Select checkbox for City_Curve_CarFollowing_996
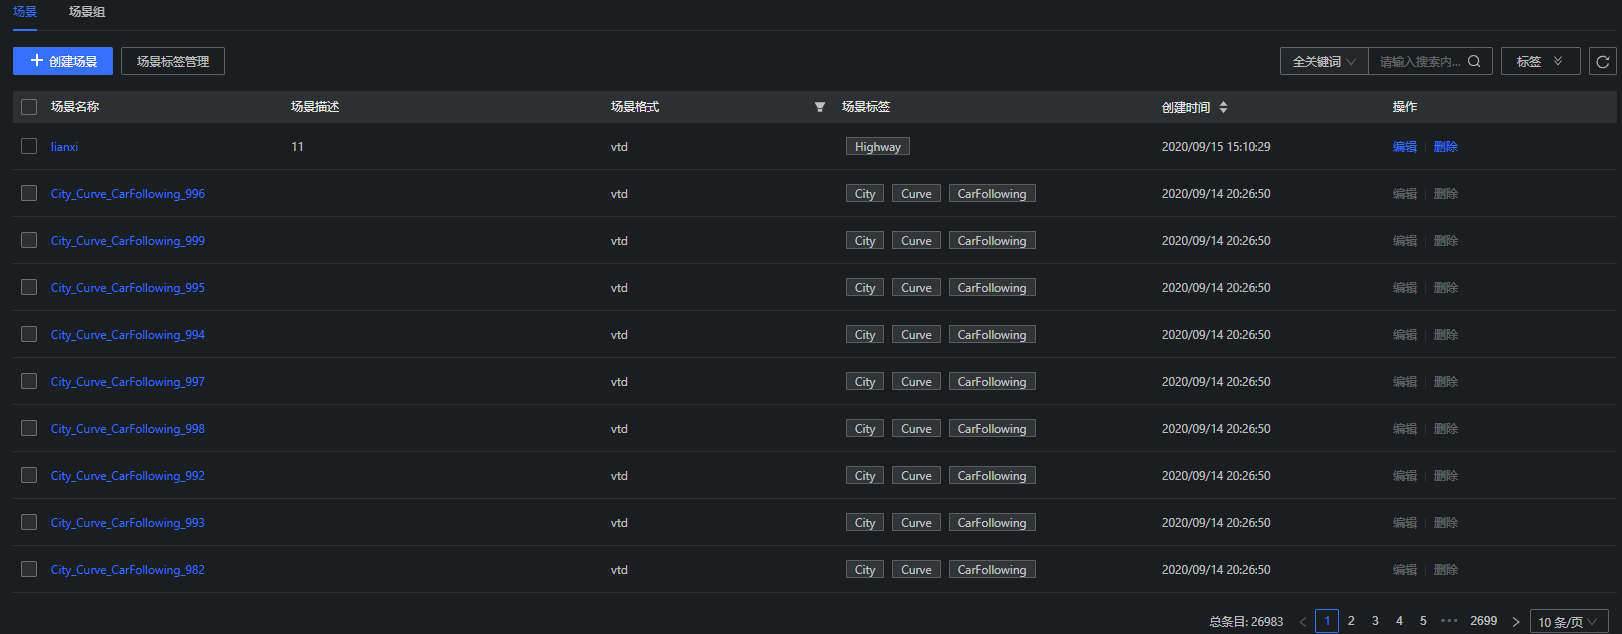Image resolution: width=1622 pixels, height=634 pixels. tap(29, 193)
